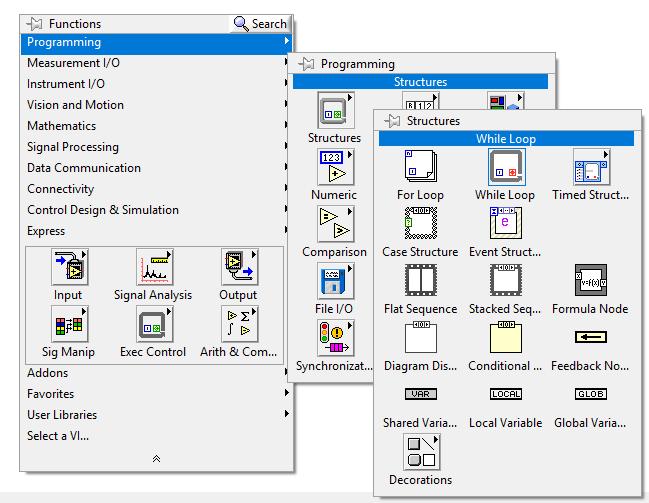Pick the Feedback Node icon
Viewport: 649px width, 503px height.
[591, 337]
